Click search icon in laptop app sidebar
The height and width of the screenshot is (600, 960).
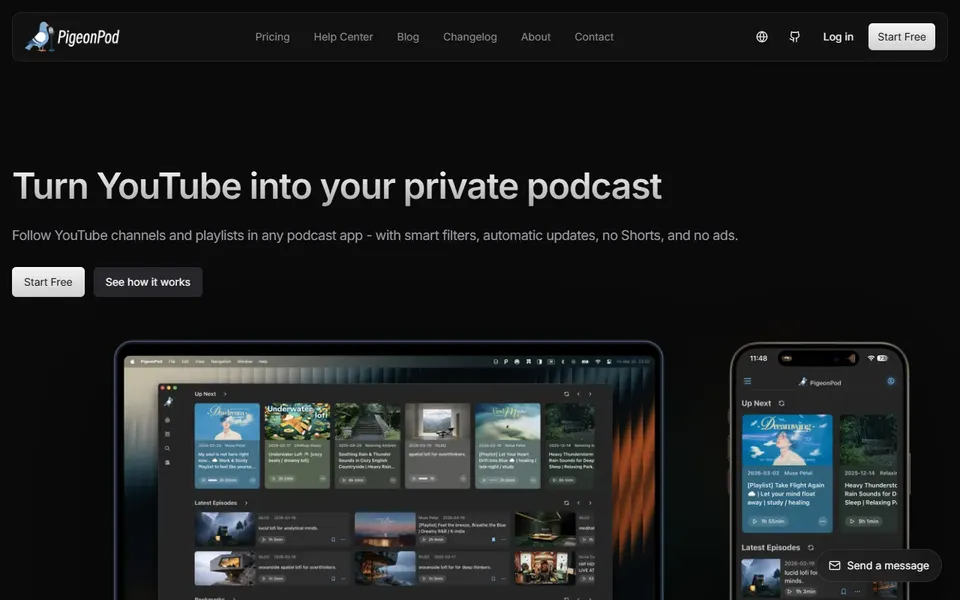167,449
